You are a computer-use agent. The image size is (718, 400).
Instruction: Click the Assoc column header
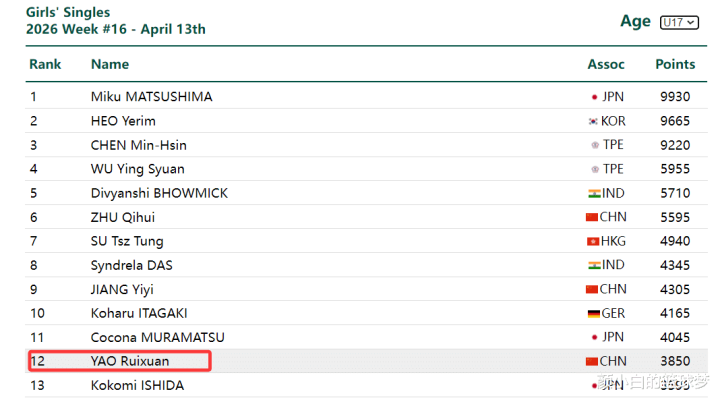point(606,64)
